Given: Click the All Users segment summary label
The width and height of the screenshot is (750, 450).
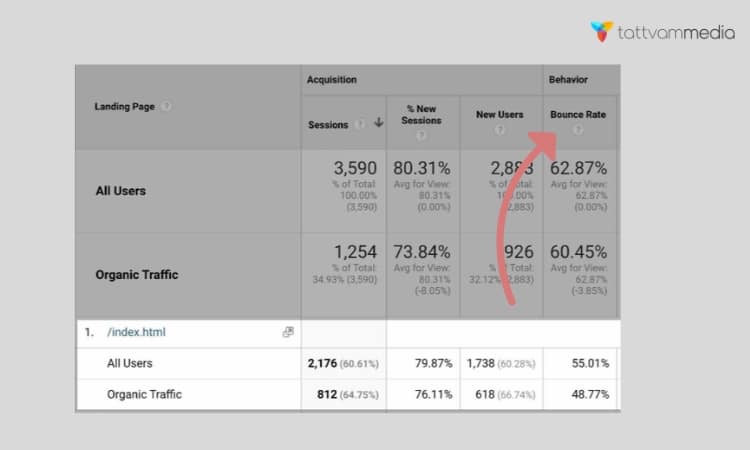Looking at the screenshot, I should point(121,191).
